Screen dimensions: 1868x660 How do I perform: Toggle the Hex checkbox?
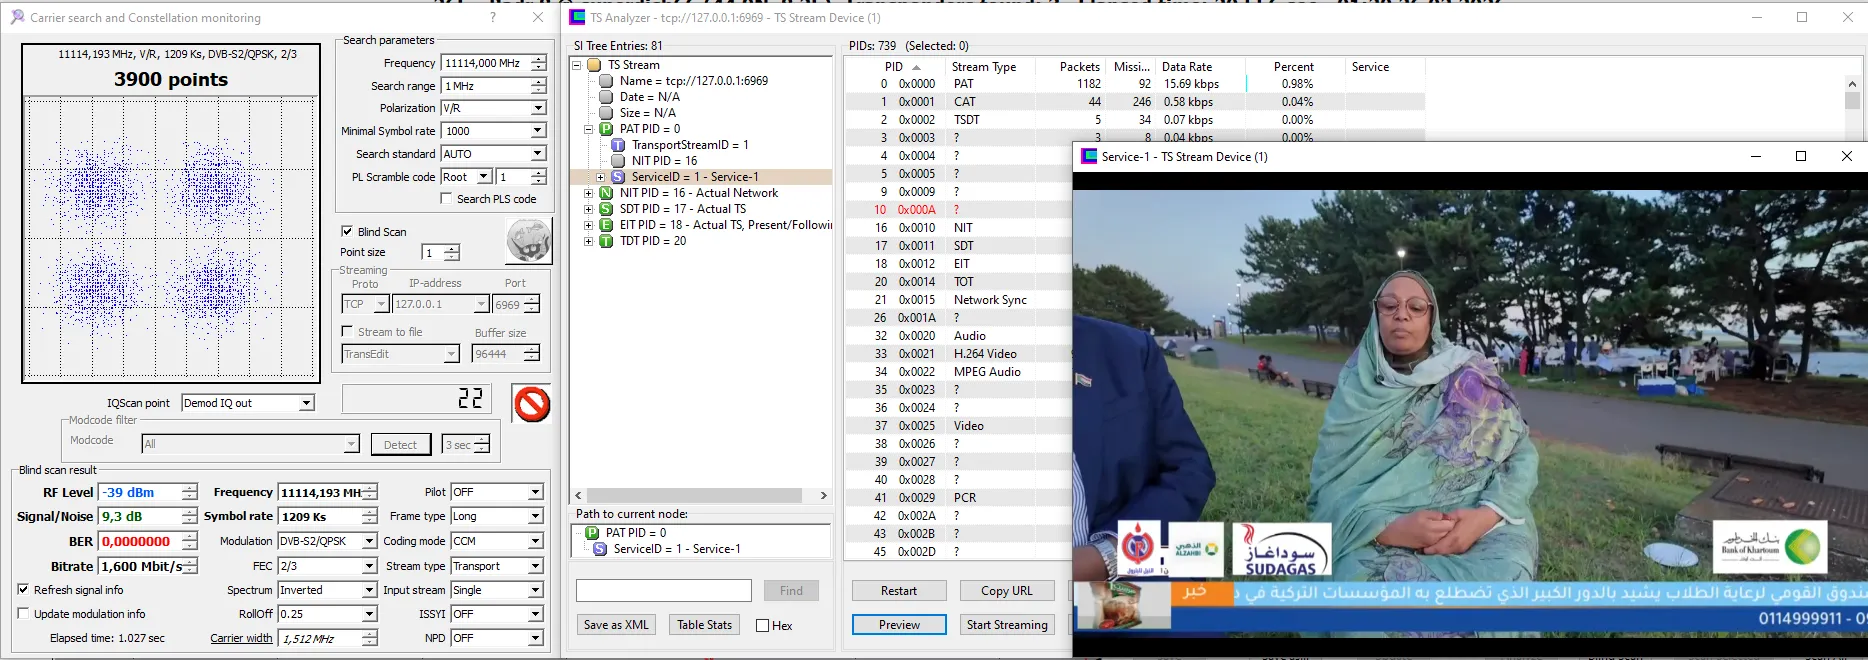763,625
